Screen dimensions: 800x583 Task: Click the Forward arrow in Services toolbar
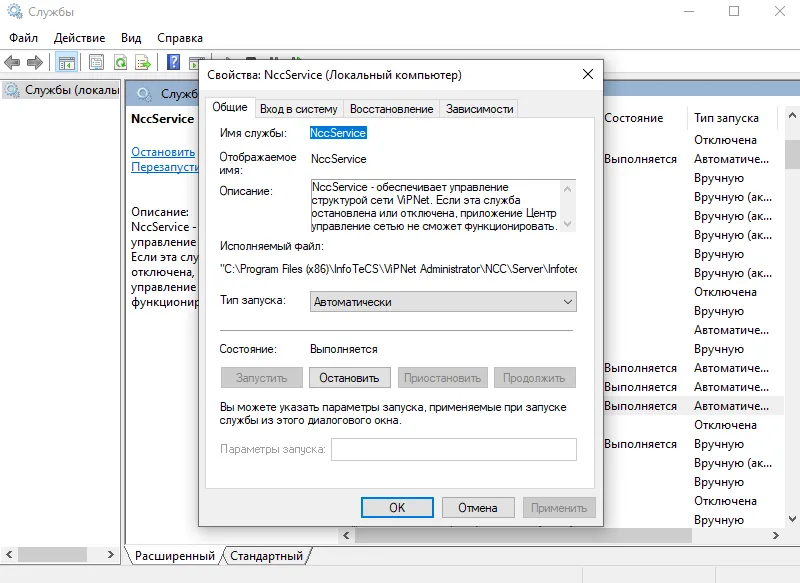click(35, 63)
